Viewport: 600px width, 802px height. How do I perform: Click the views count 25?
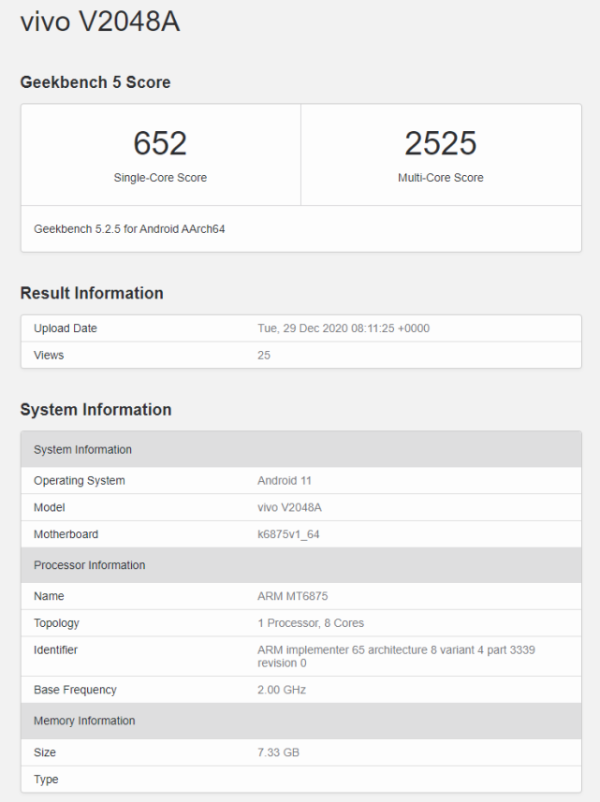pos(264,355)
